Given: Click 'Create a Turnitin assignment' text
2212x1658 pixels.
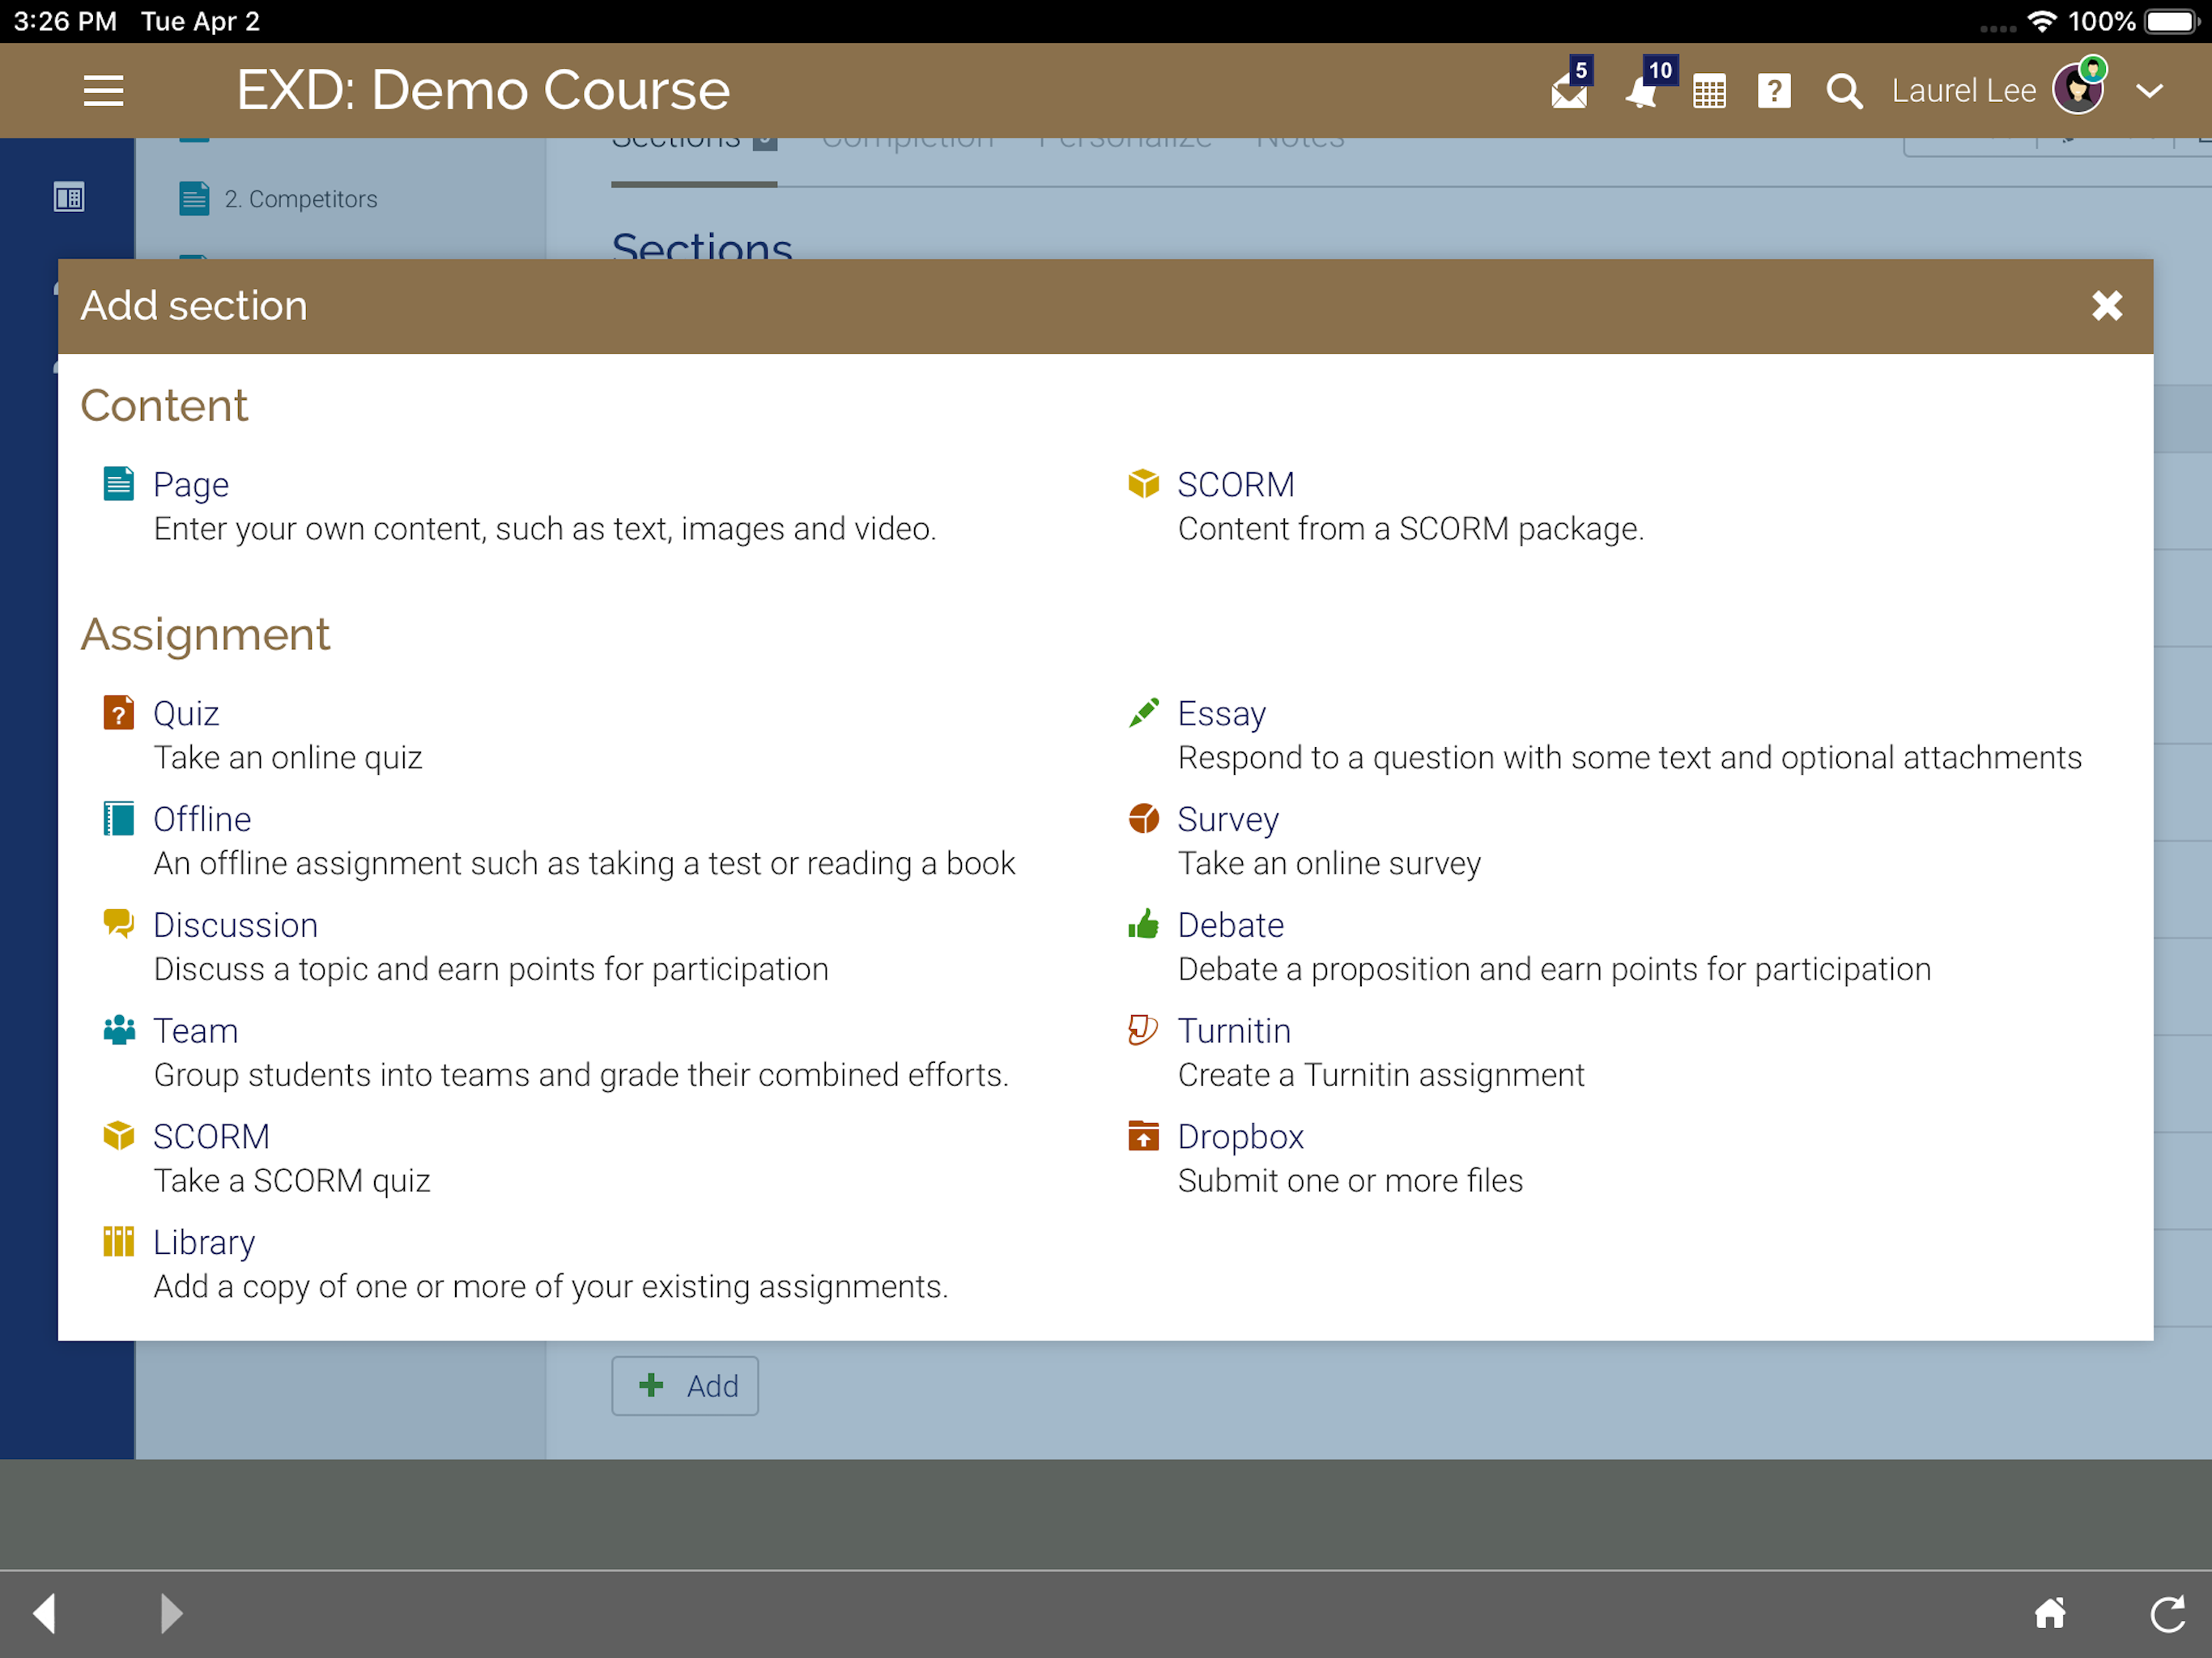Looking at the screenshot, I should (1382, 1075).
